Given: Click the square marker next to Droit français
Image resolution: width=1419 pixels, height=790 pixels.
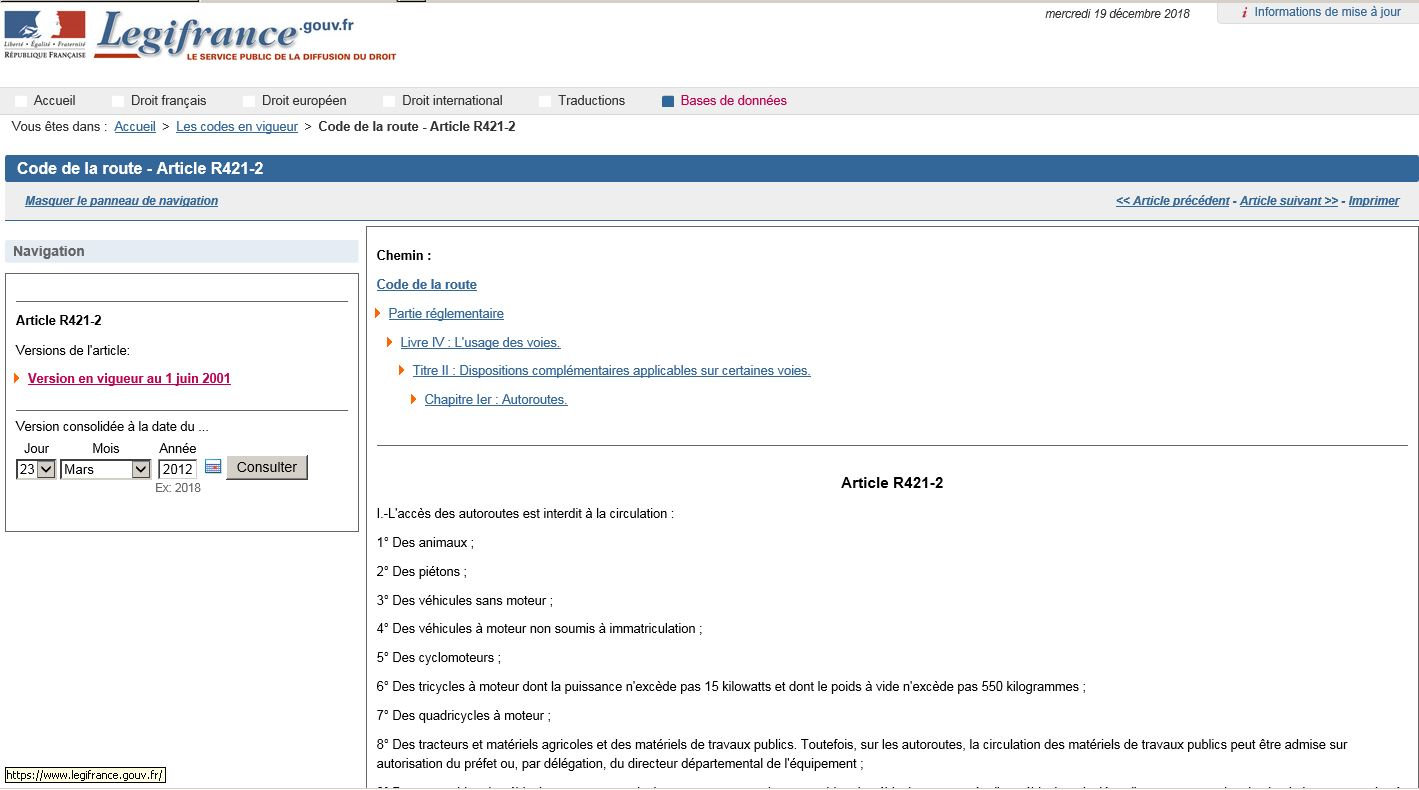Looking at the screenshot, I should pos(118,101).
